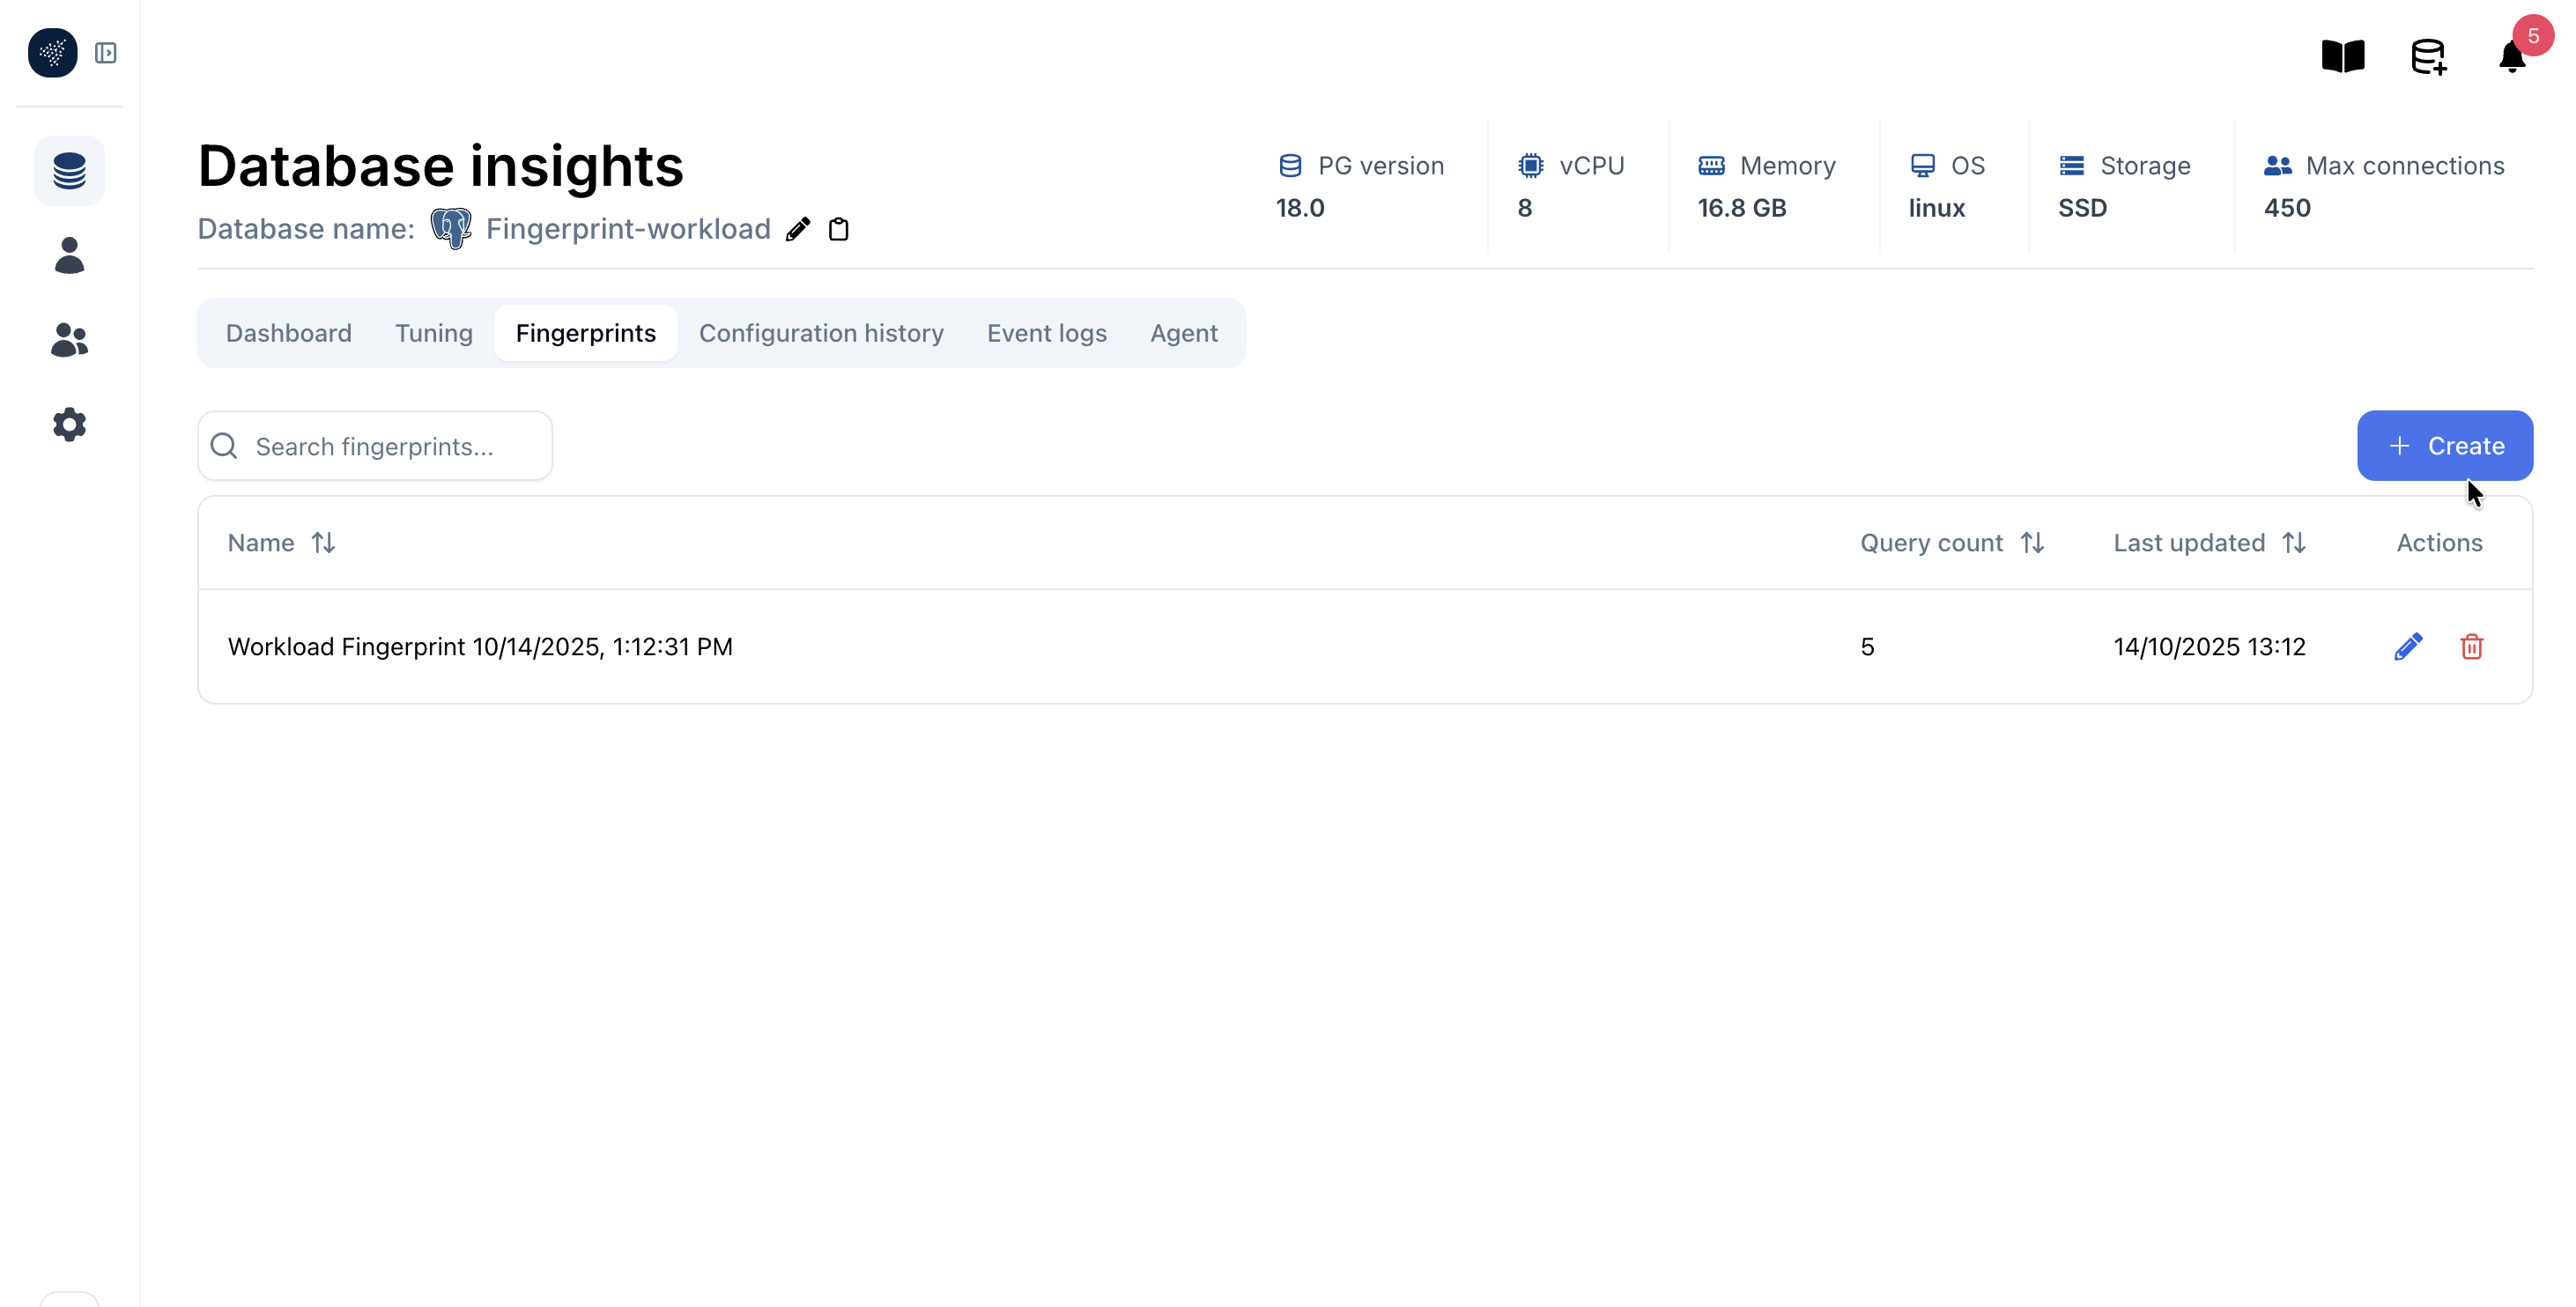Viewport: 2576px width, 1307px height.
Task: Open the Workload Fingerprint 10/14/2025 entry
Action: 481,646
